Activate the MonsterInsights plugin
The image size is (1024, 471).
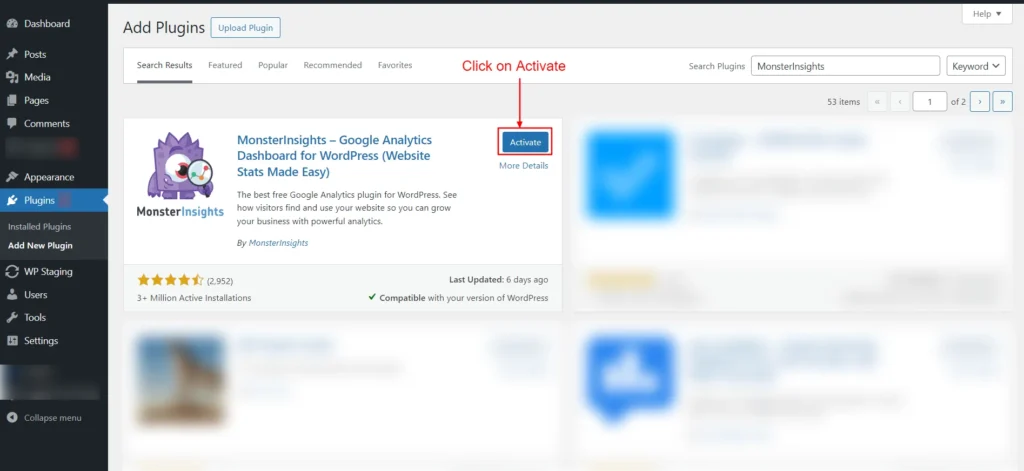[525, 142]
